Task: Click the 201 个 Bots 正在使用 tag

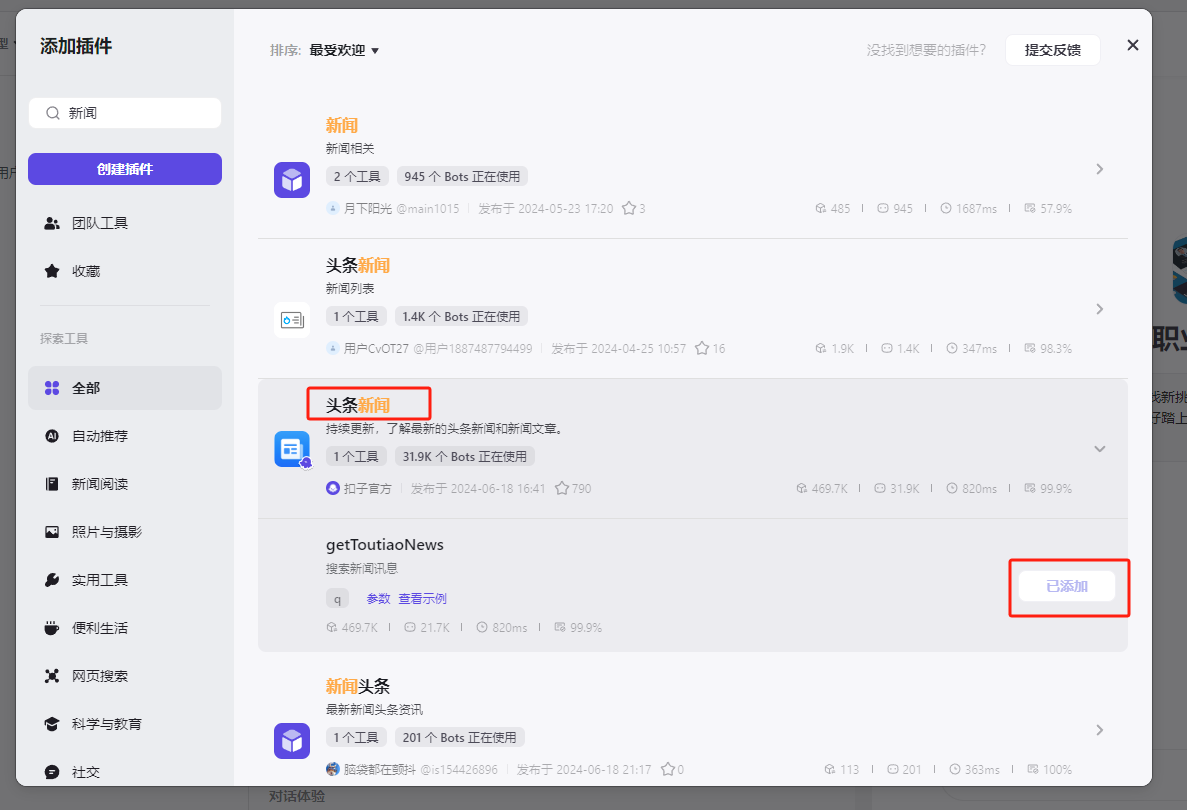Action: (x=460, y=737)
